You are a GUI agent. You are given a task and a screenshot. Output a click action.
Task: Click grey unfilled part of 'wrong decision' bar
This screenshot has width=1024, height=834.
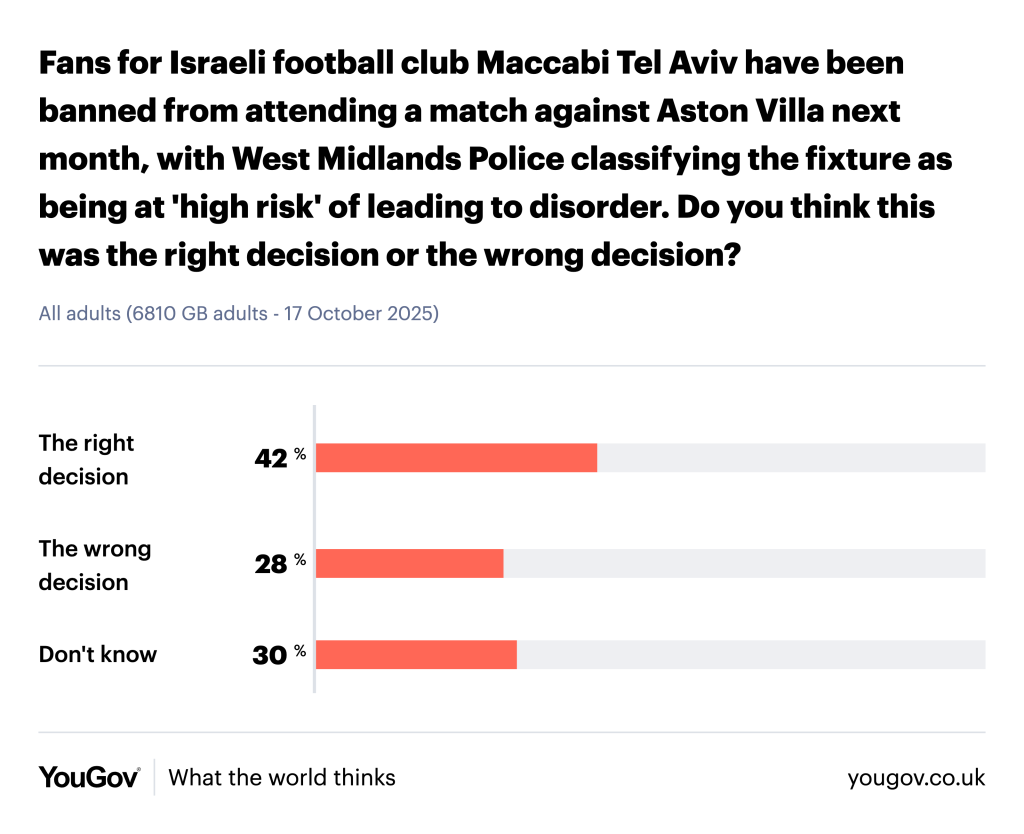click(x=744, y=564)
